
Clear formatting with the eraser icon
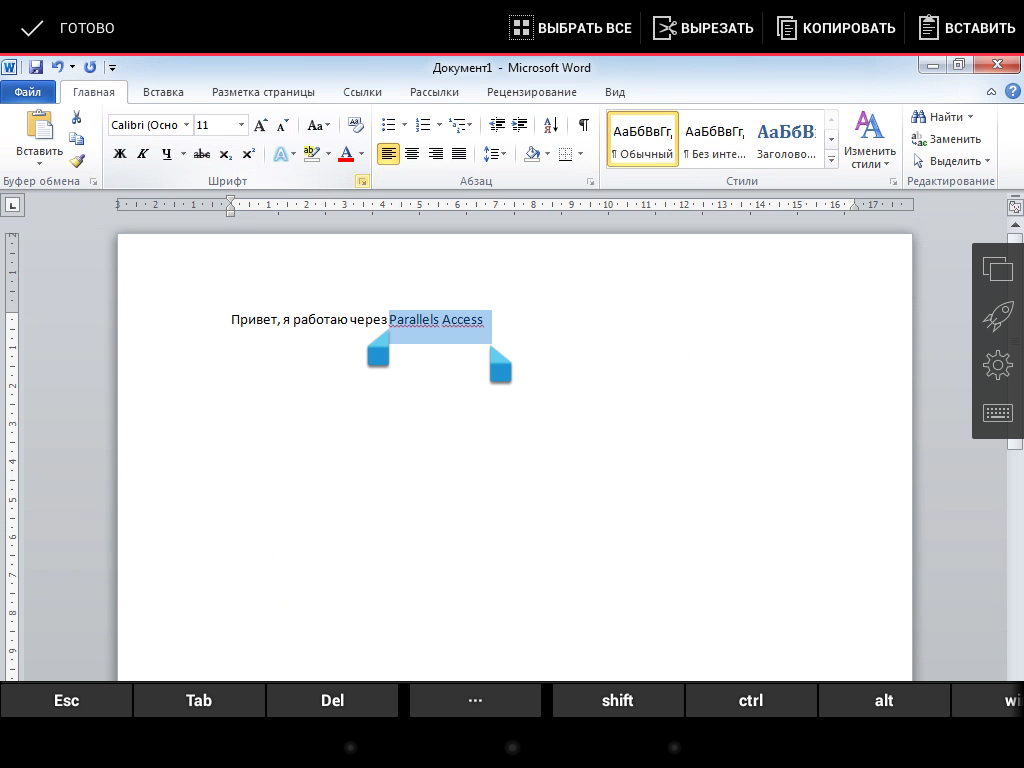(x=355, y=125)
